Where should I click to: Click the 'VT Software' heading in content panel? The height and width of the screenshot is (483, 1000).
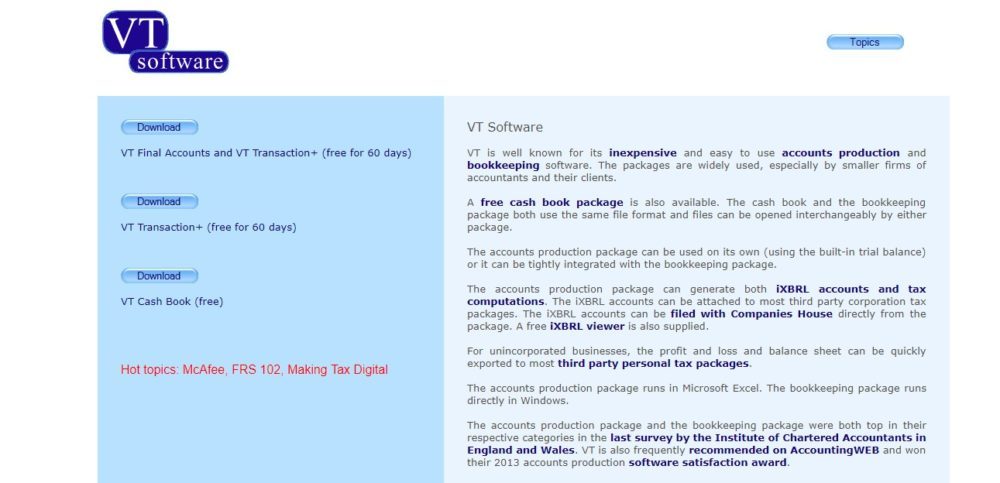[505, 127]
